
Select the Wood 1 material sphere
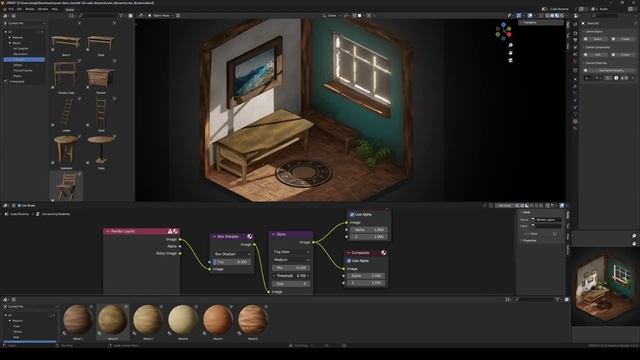point(78,320)
